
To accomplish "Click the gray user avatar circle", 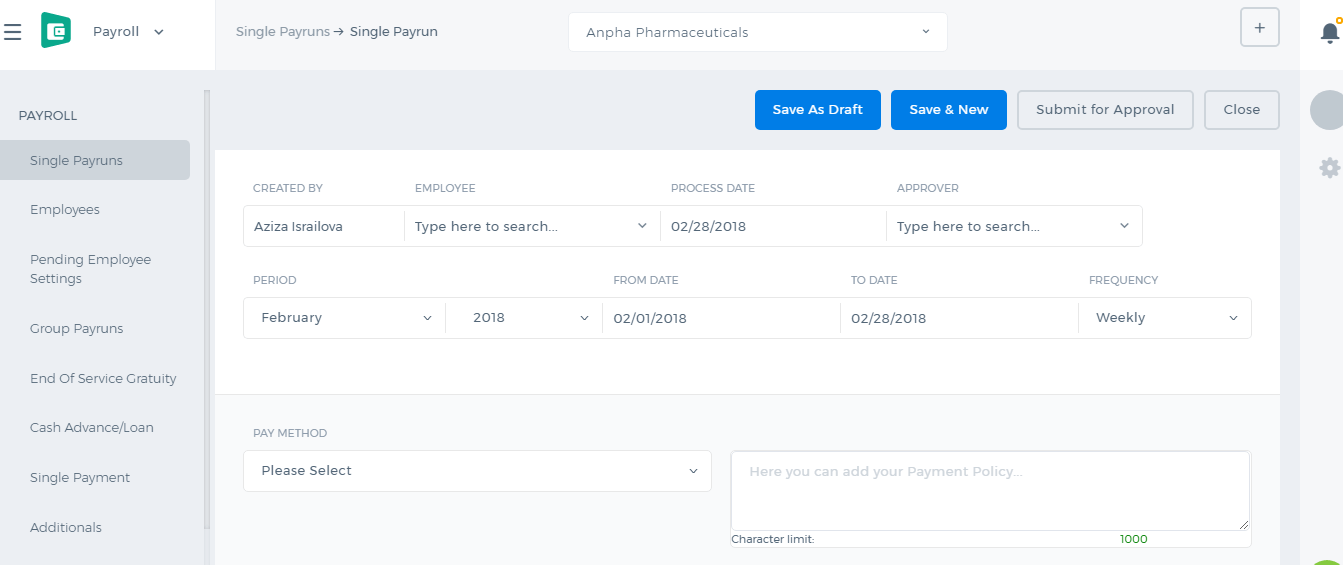I will click(1327, 110).
